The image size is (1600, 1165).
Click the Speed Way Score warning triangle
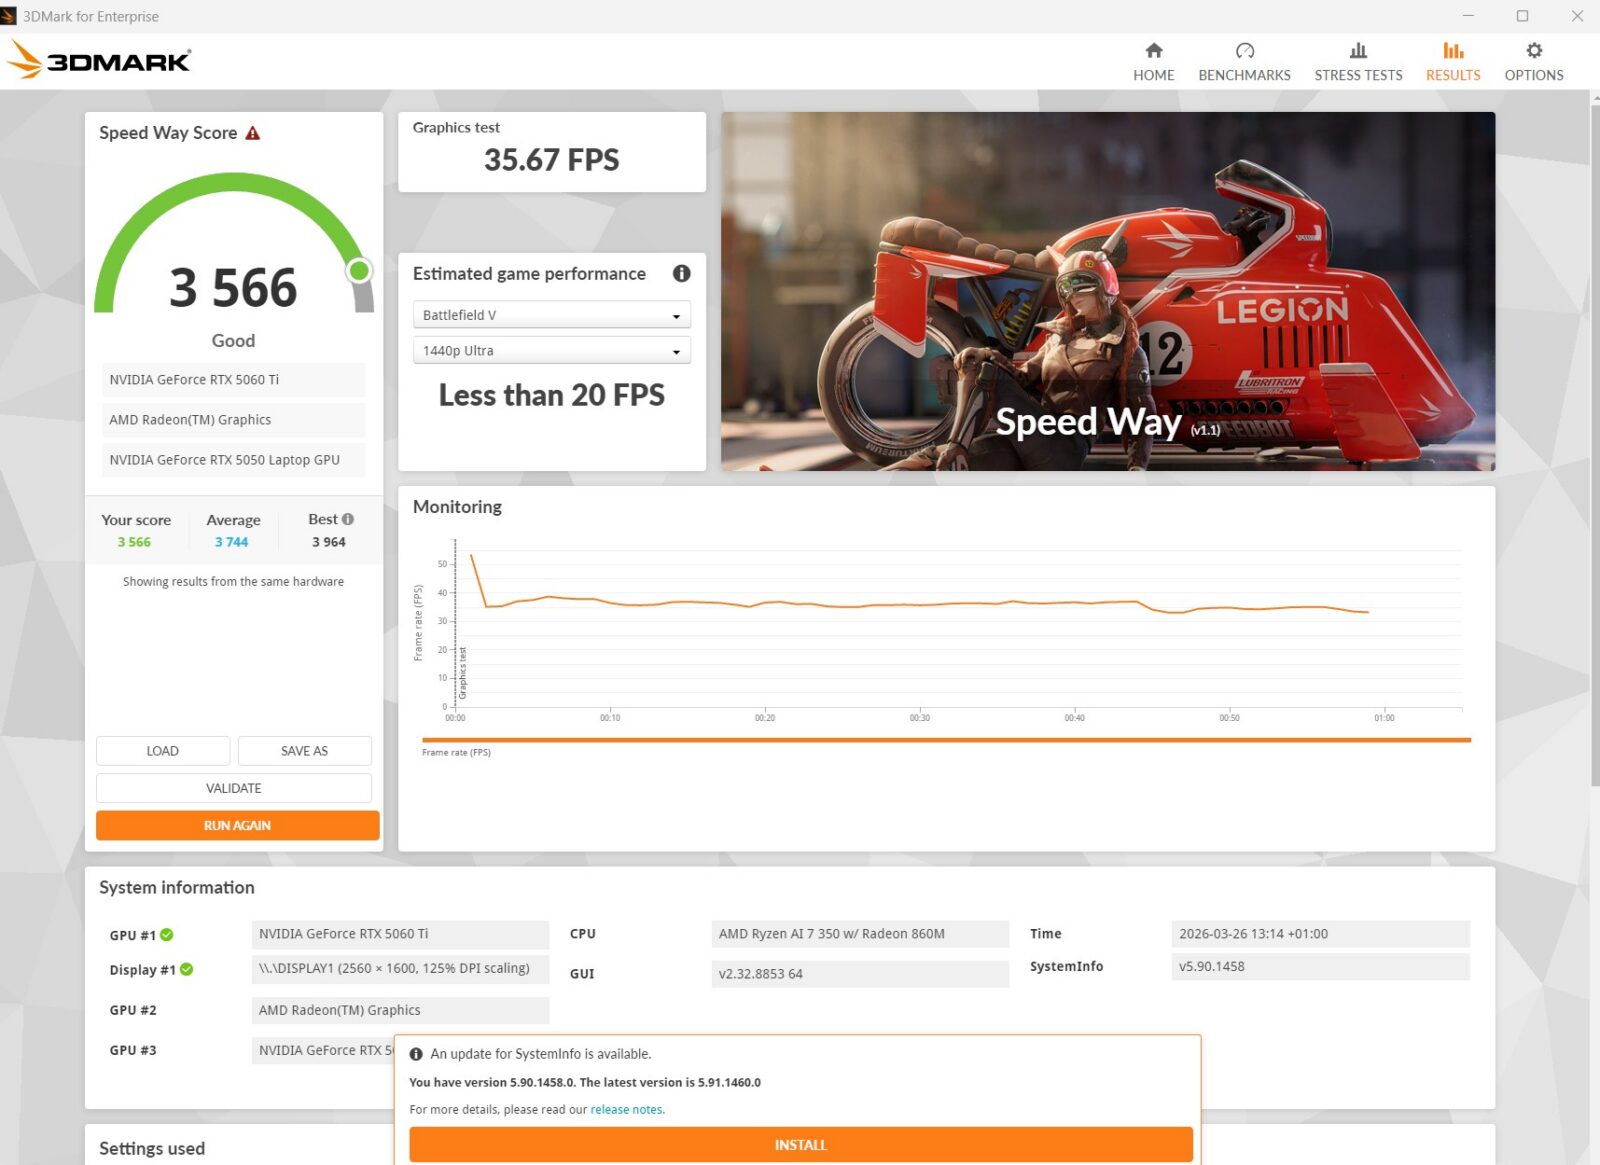(x=253, y=133)
